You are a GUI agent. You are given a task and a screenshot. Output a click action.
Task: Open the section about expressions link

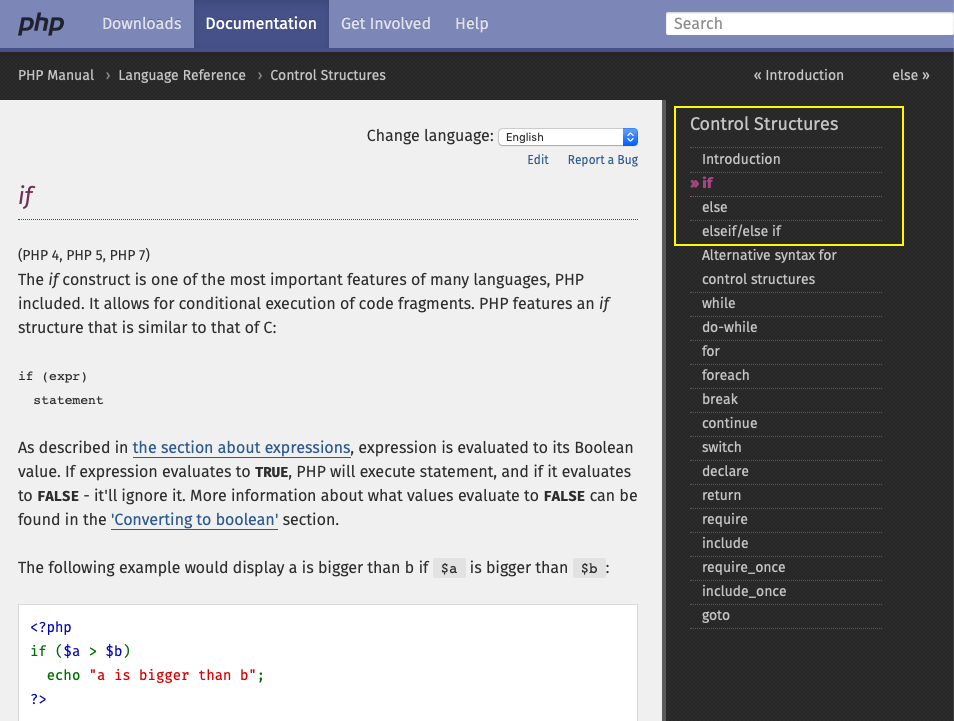coord(242,448)
